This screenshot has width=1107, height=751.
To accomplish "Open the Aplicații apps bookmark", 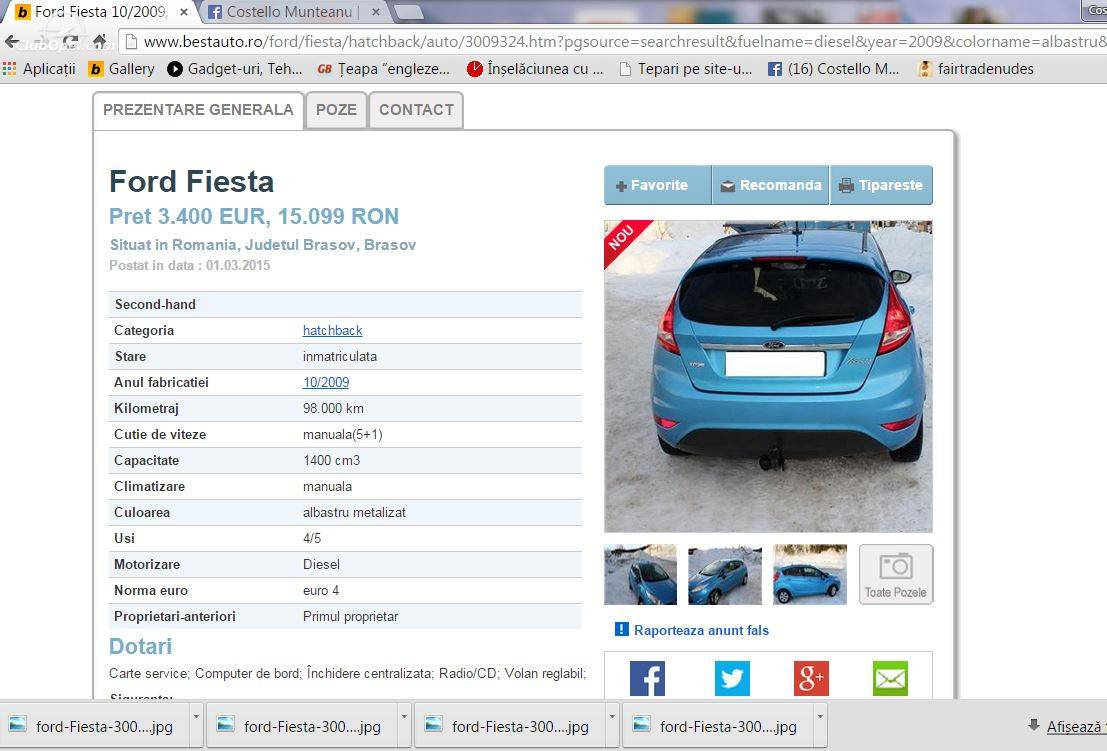I will [40, 68].
